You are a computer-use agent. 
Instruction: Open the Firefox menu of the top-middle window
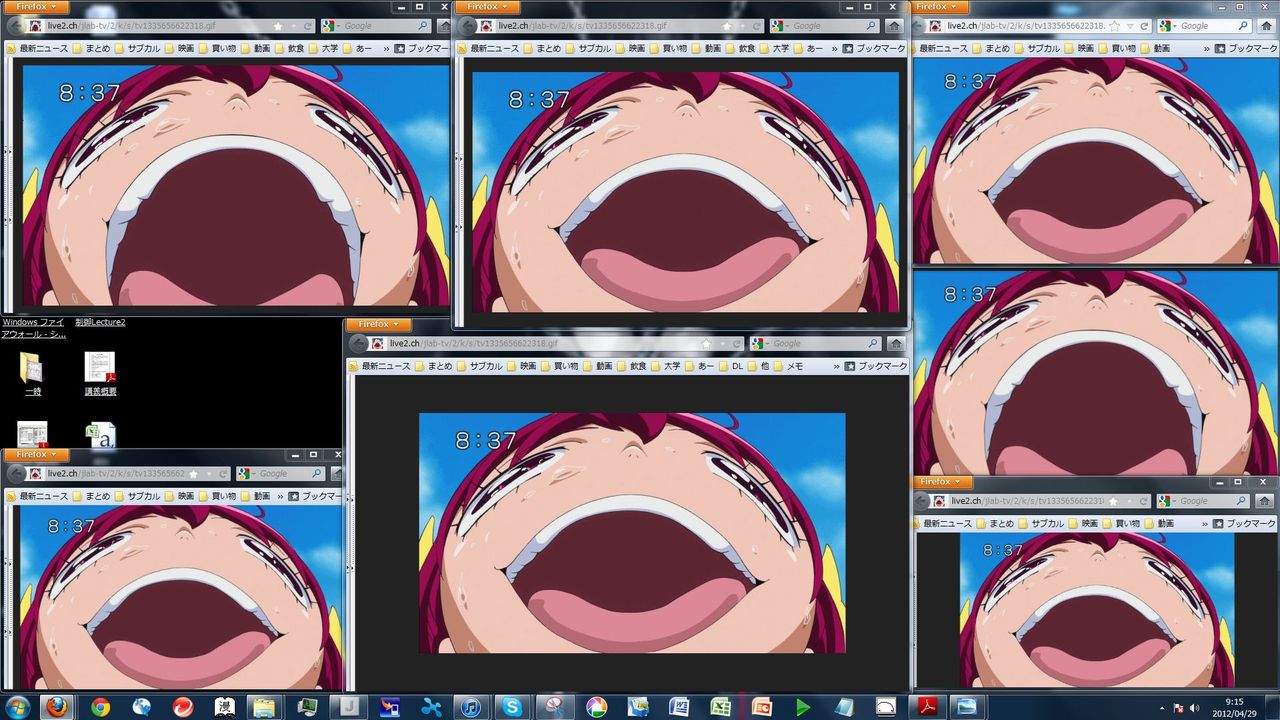coord(488,7)
